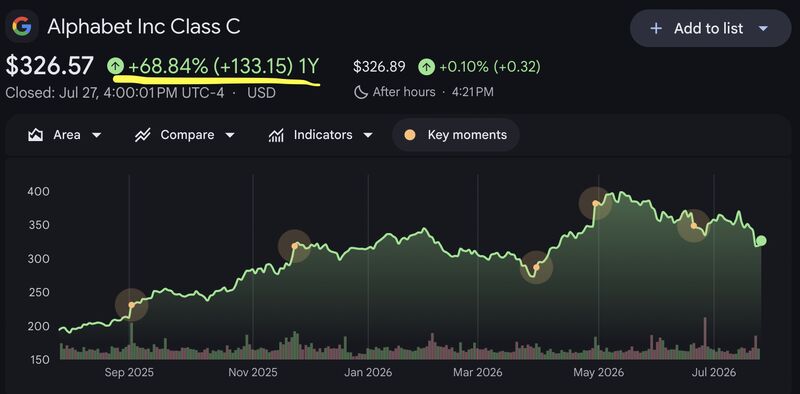Image resolution: width=800 pixels, height=394 pixels.
Task: Select the Nov 2025 key moment marker
Action: [x=294, y=246]
